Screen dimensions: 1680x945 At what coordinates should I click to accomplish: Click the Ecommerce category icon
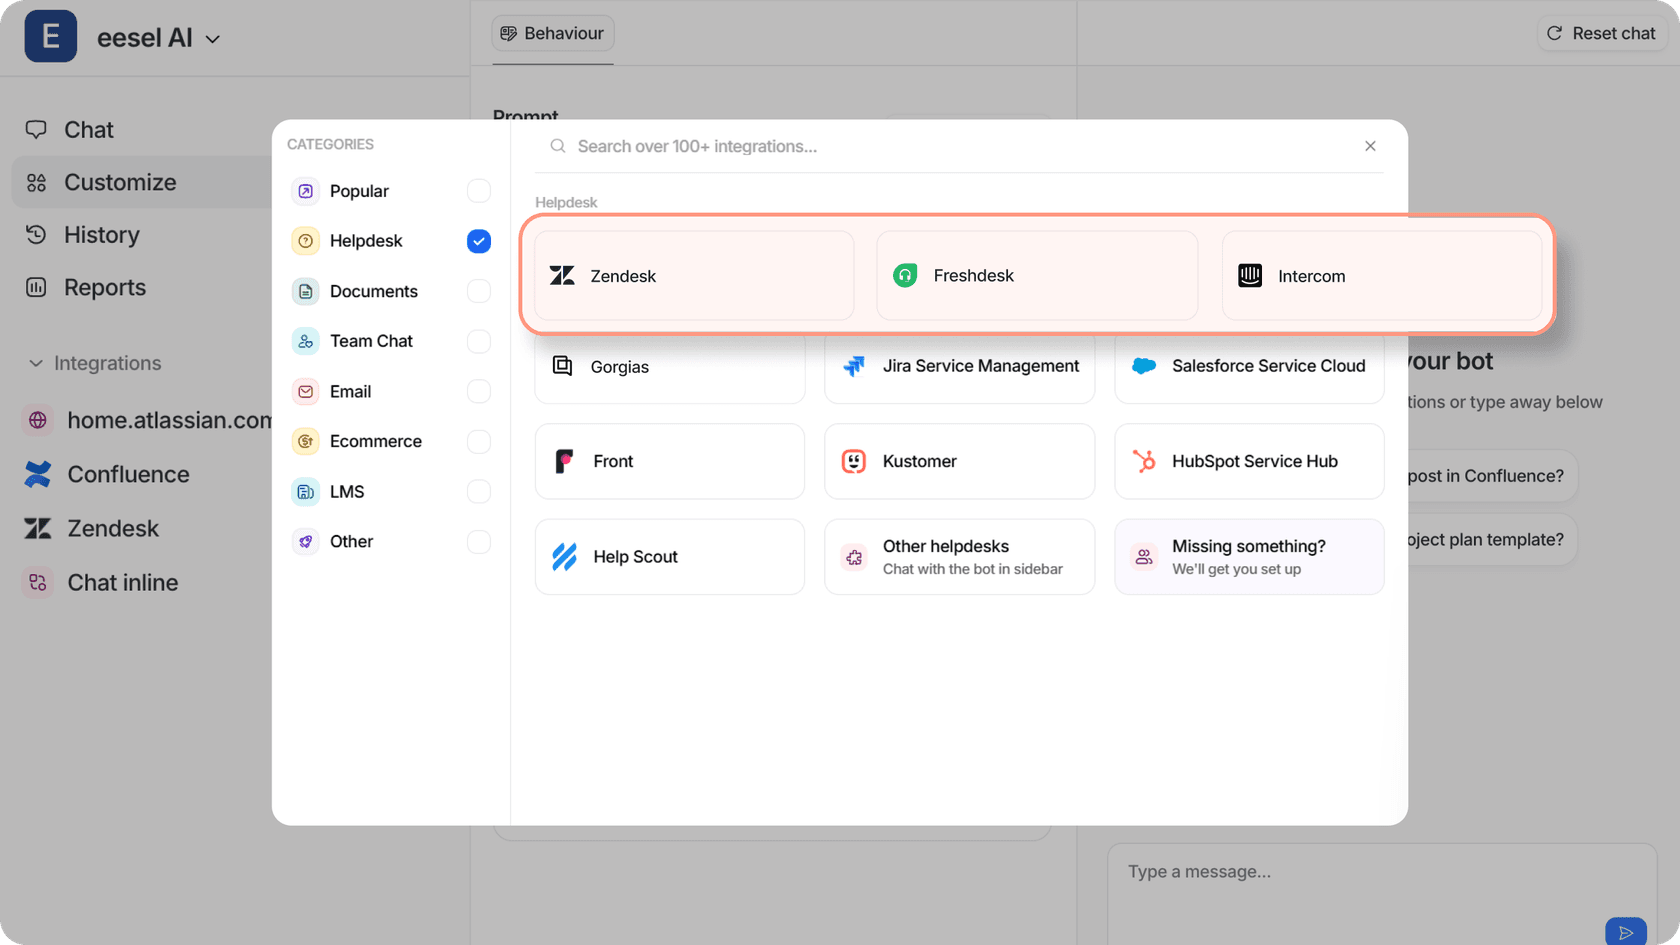click(x=306, y=441)
